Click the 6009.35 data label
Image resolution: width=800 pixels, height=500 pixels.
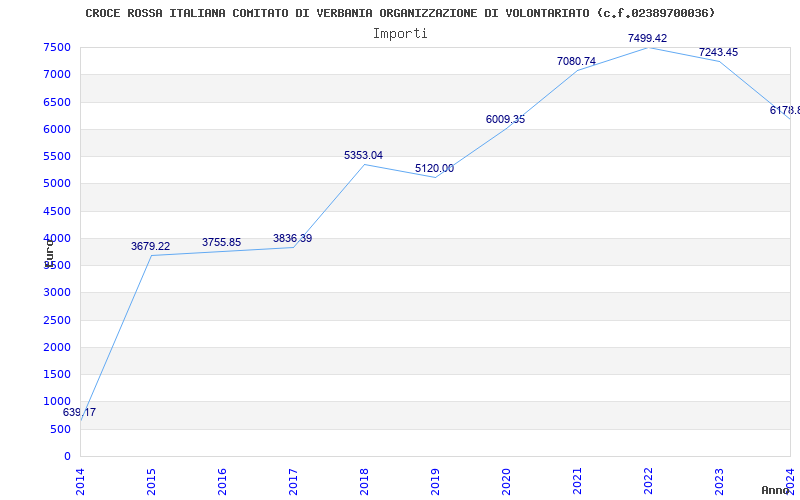505,119
